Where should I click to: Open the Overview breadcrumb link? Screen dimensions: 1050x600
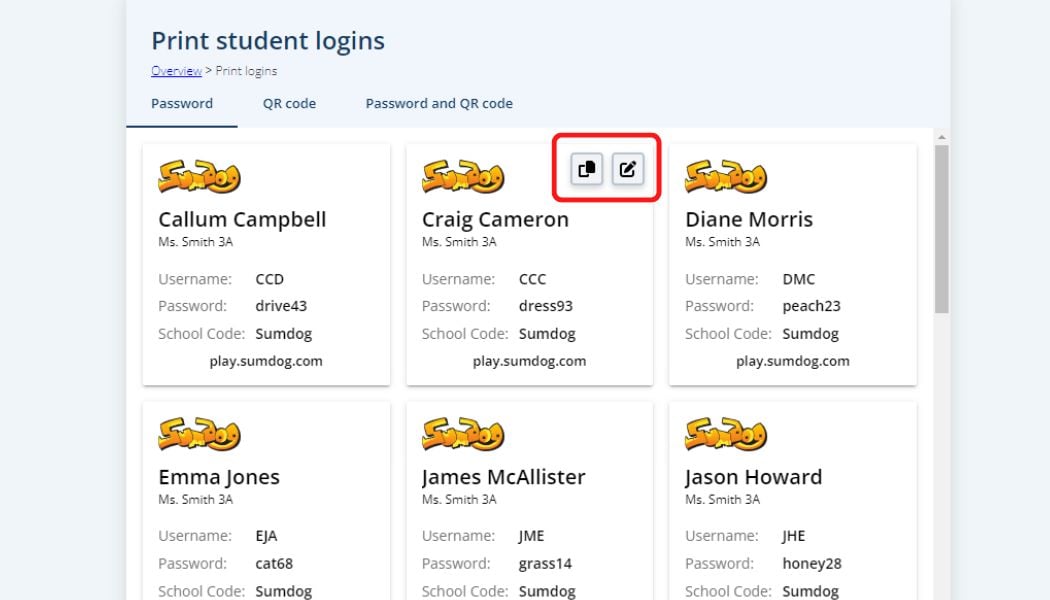click(x=175, y=70)
